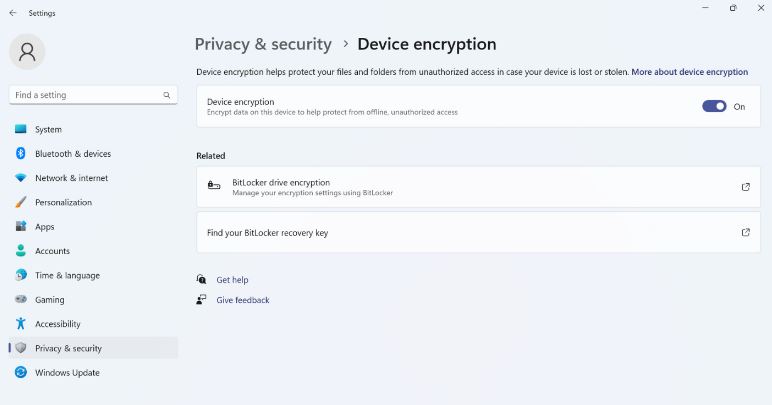Open the More about device encryption link
The width and height of the screenshot is (772, 405).
tap(689, 72)
